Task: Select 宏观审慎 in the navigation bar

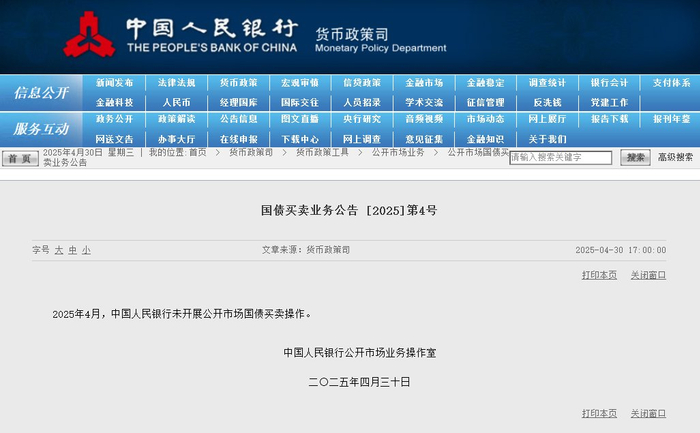Action: tap(300, 83)
